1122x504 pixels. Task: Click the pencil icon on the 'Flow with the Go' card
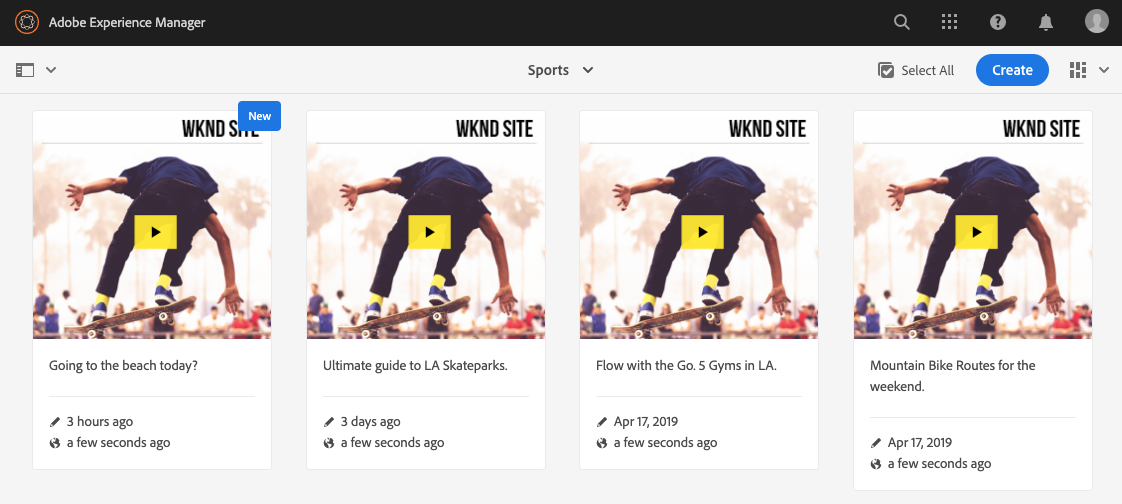[603, 422]
